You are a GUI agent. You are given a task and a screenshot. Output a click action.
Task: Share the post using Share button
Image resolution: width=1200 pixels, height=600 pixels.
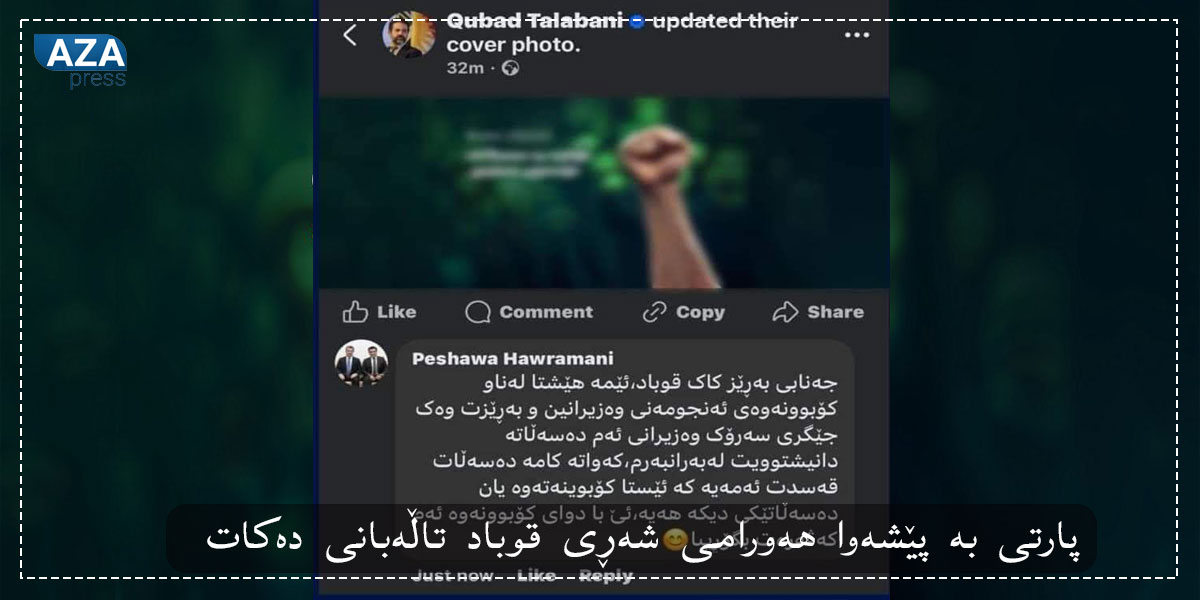[x=818, y=312]
